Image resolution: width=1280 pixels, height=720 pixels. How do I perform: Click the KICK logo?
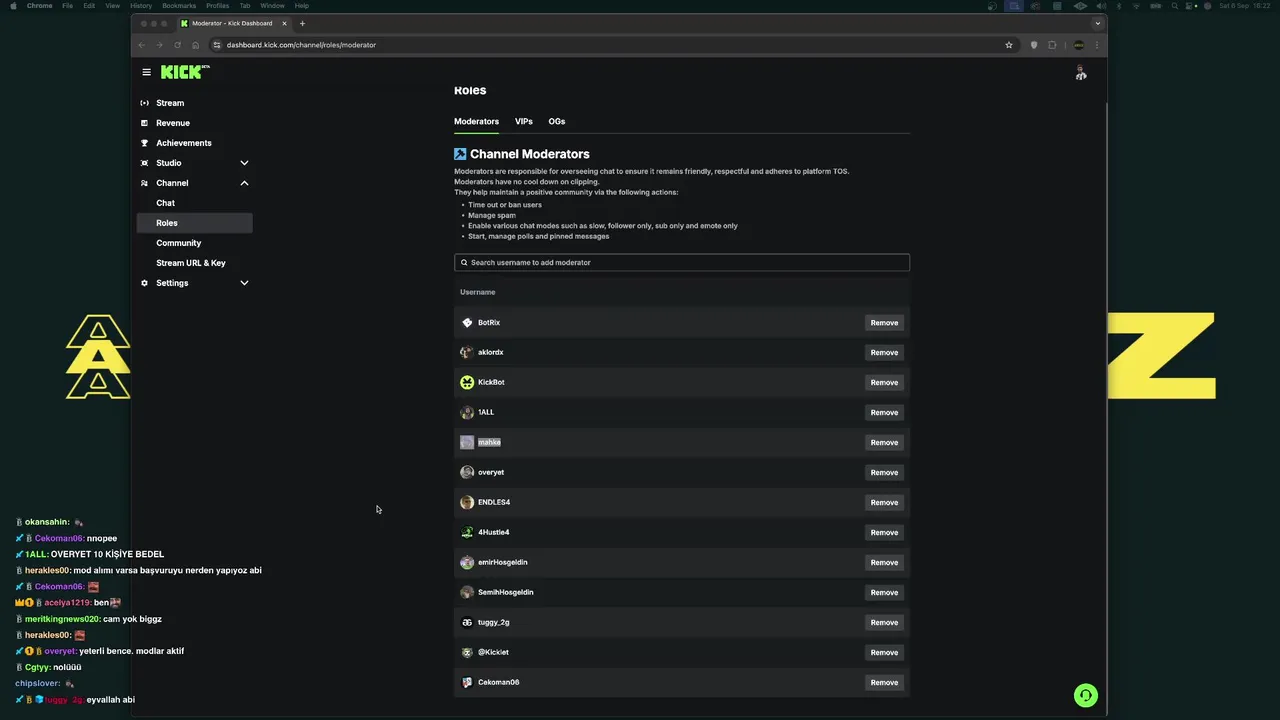tap(185, 72)
